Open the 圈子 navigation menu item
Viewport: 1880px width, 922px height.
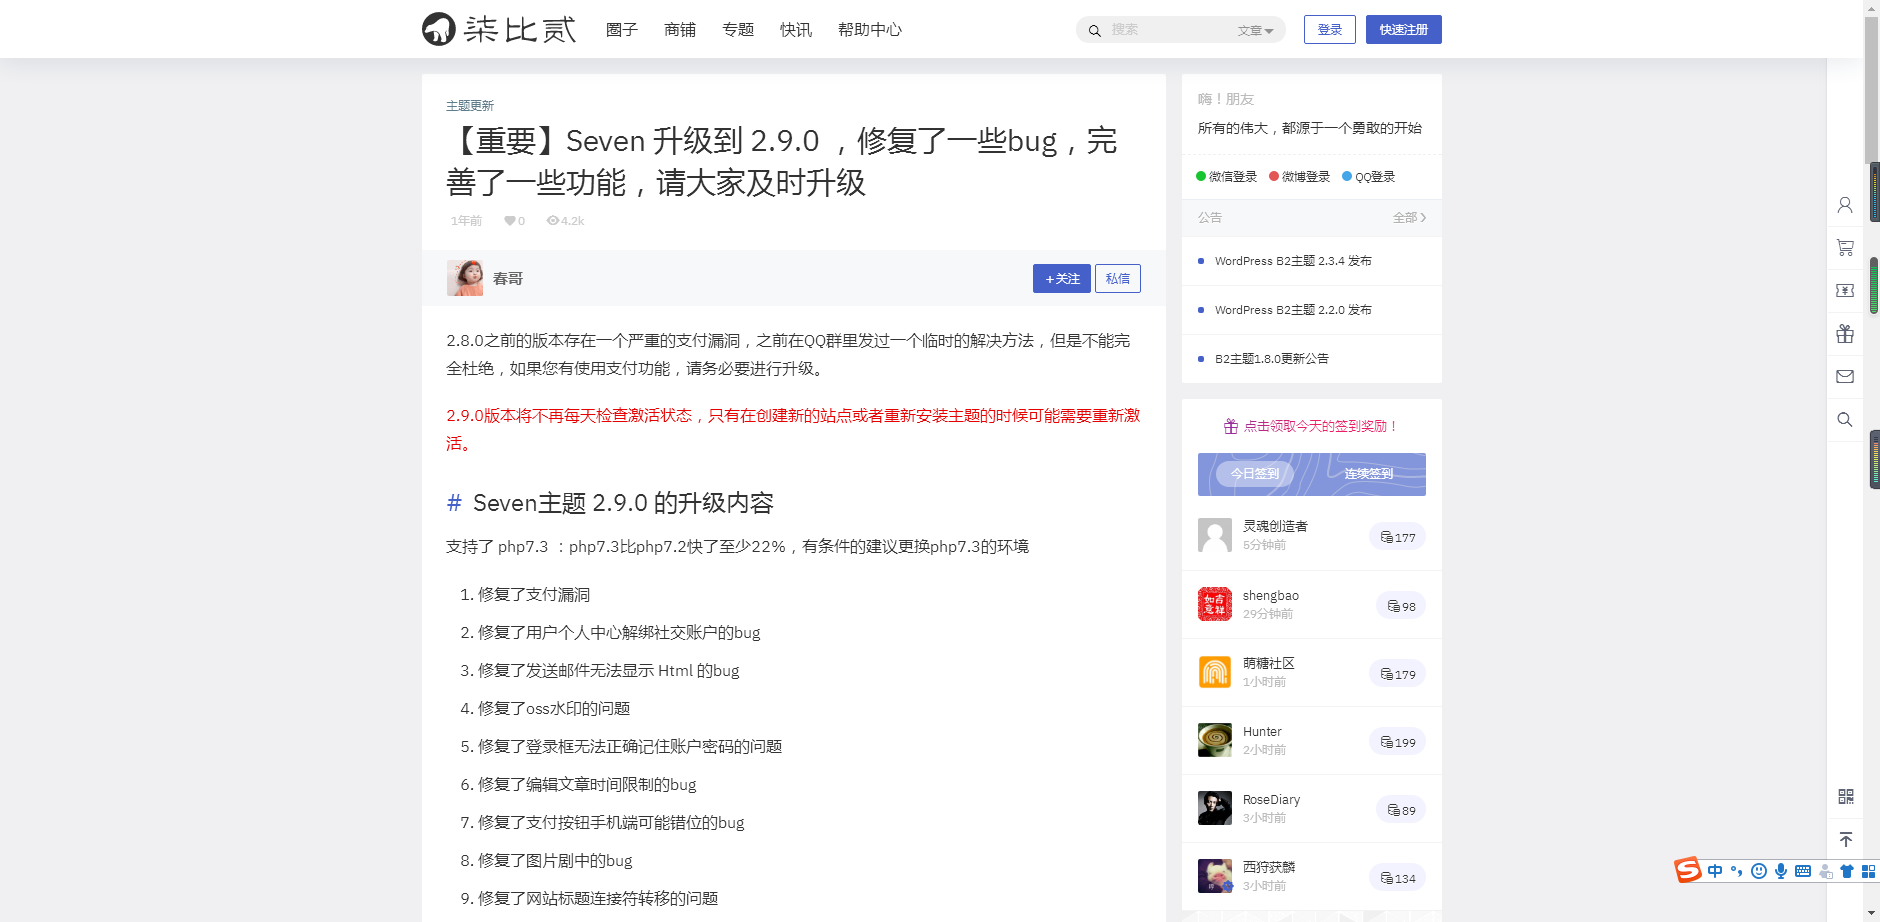621,30
